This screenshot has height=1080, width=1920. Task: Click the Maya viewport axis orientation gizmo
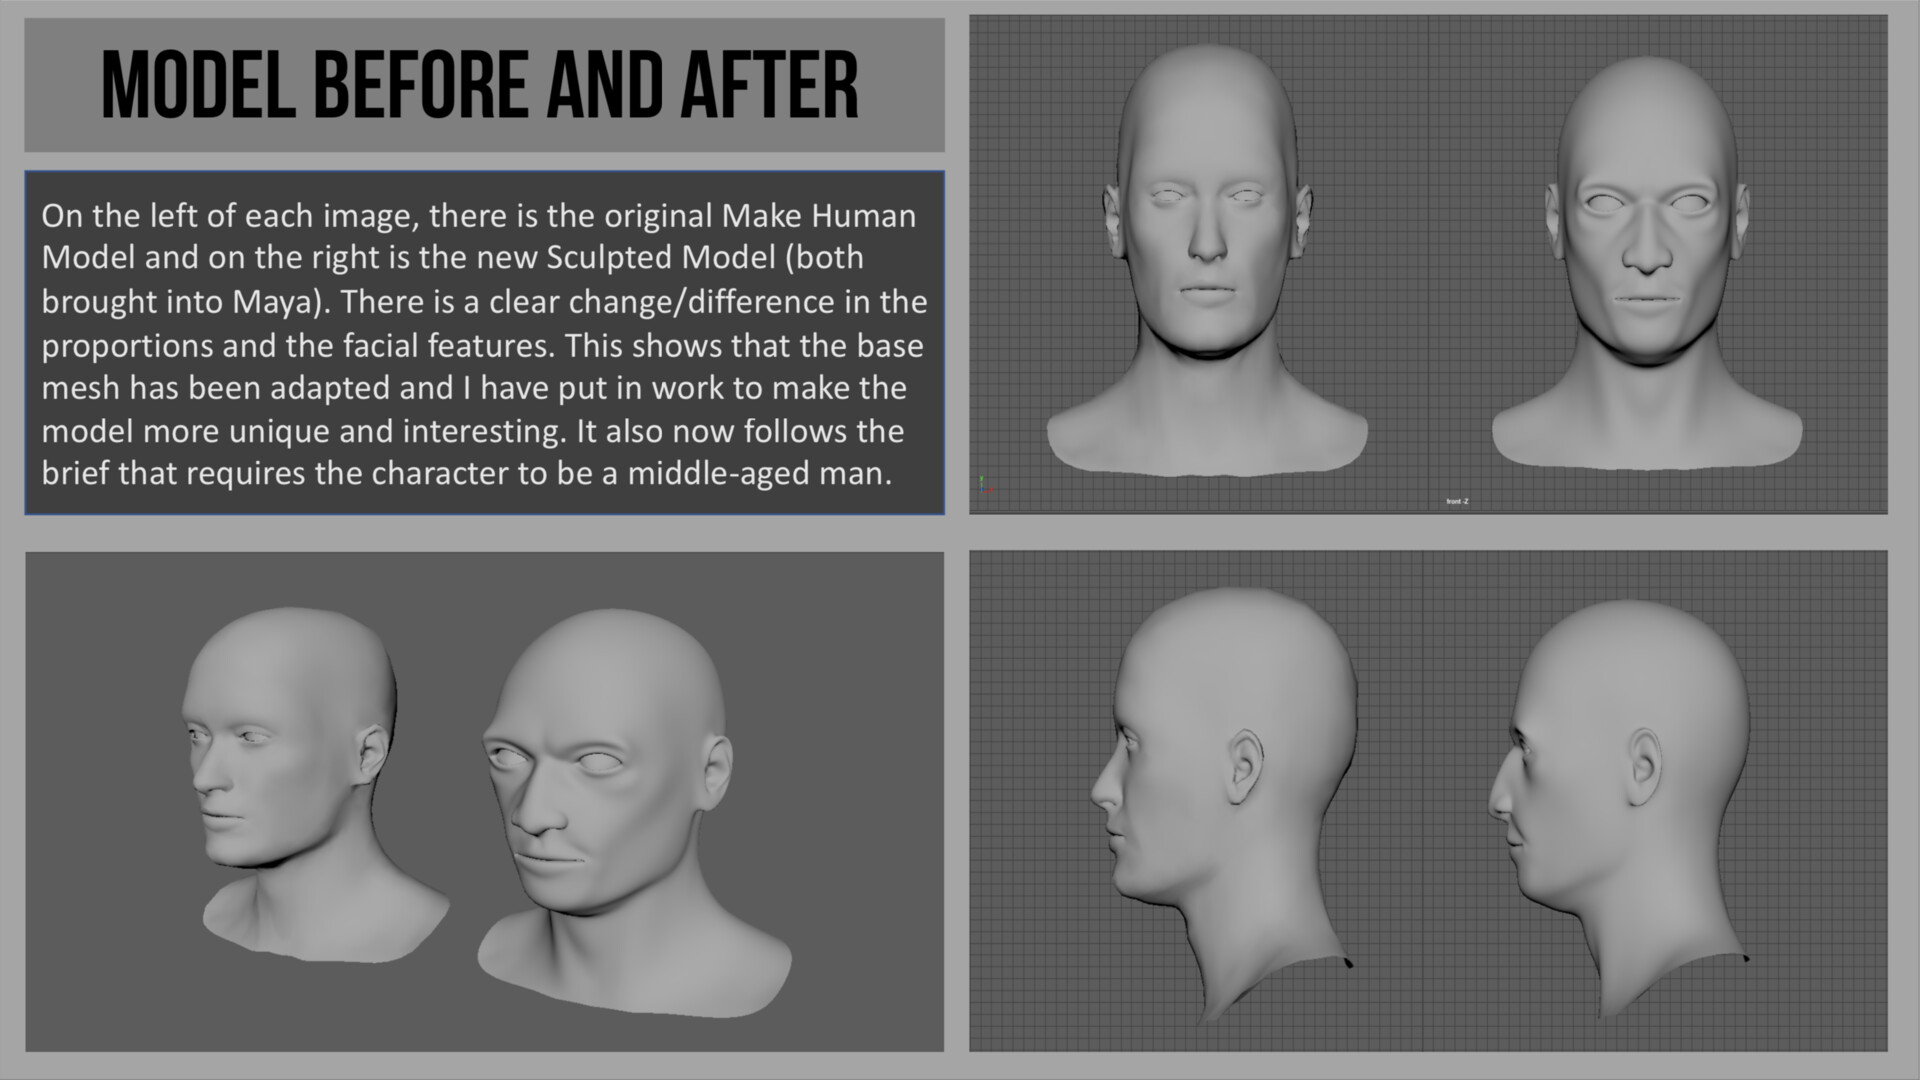tap(984, 486)
